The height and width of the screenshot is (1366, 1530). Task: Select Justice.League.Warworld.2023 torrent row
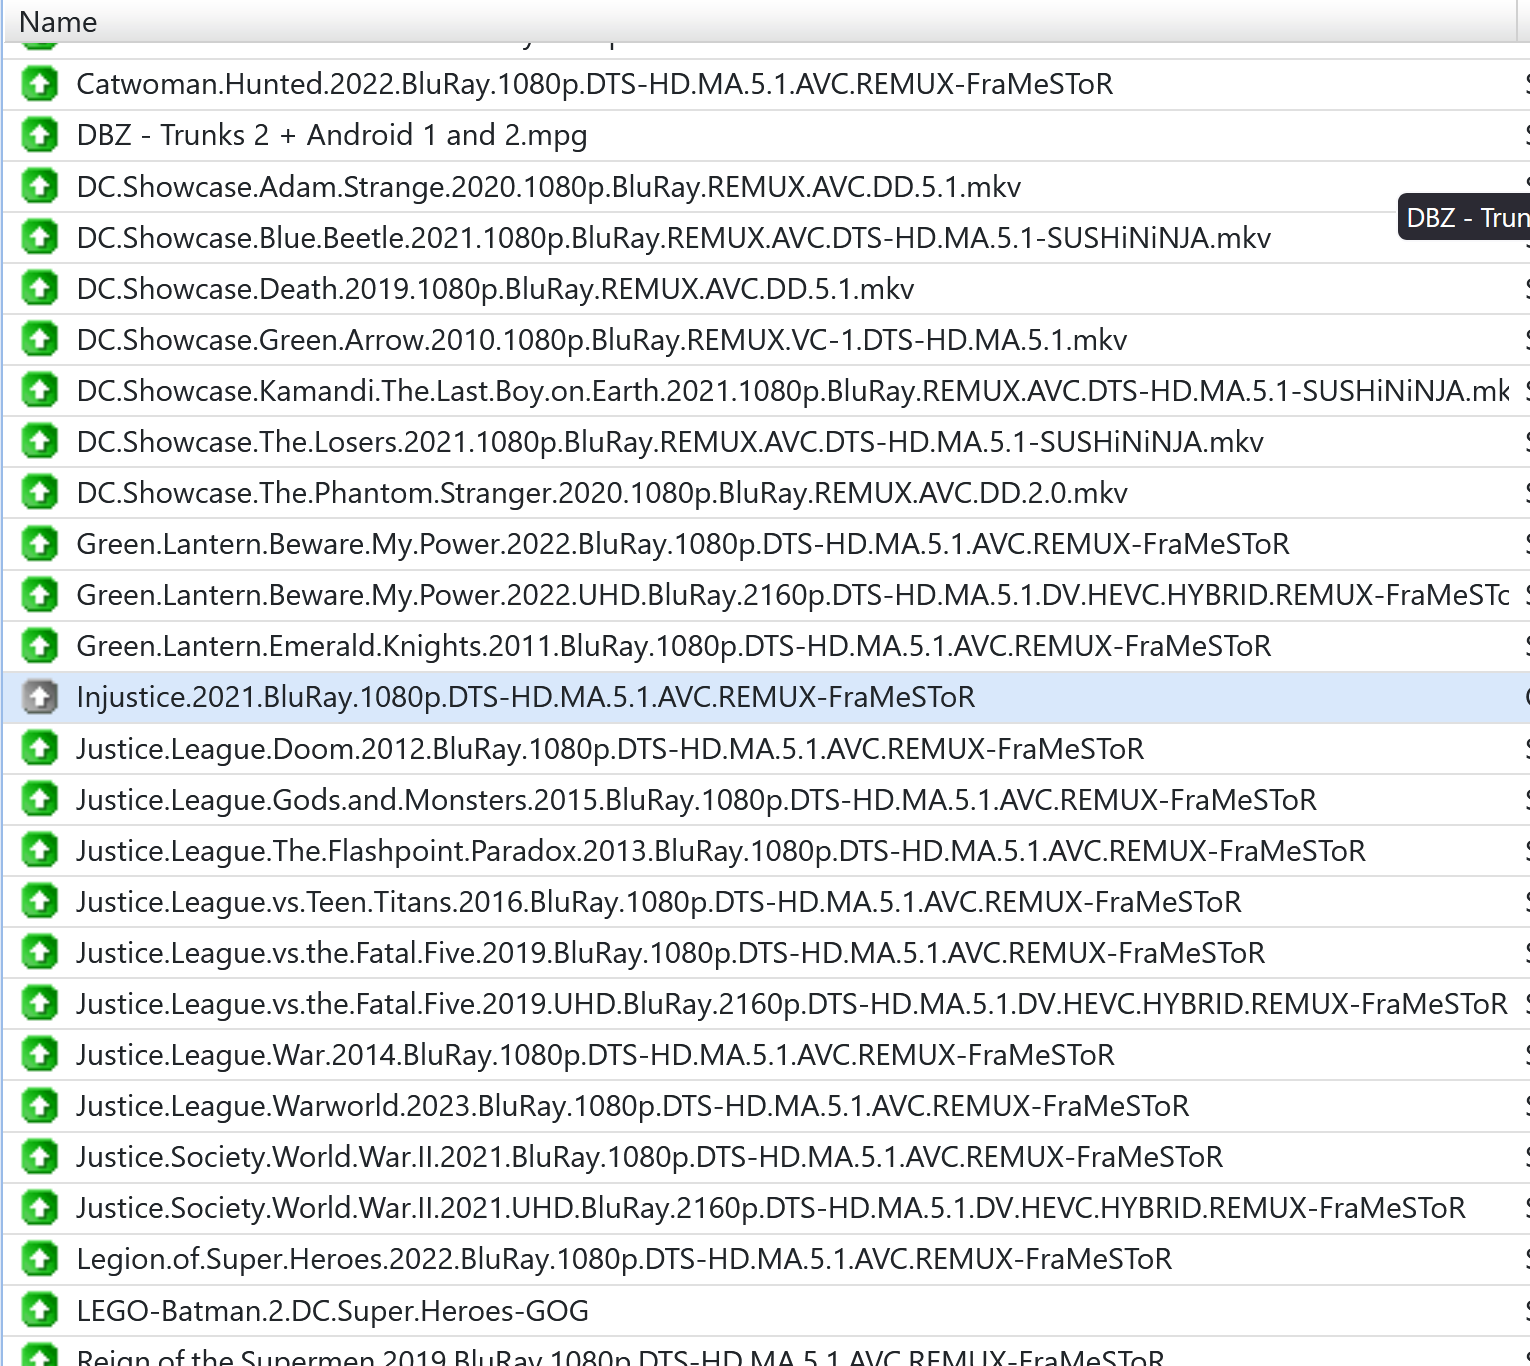[632, 1106]
